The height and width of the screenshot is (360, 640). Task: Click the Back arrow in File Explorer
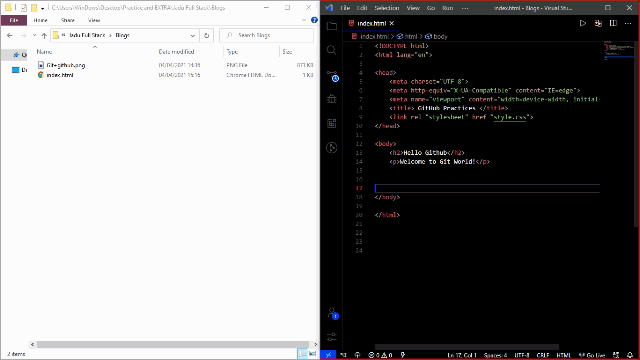coord(10,36)
